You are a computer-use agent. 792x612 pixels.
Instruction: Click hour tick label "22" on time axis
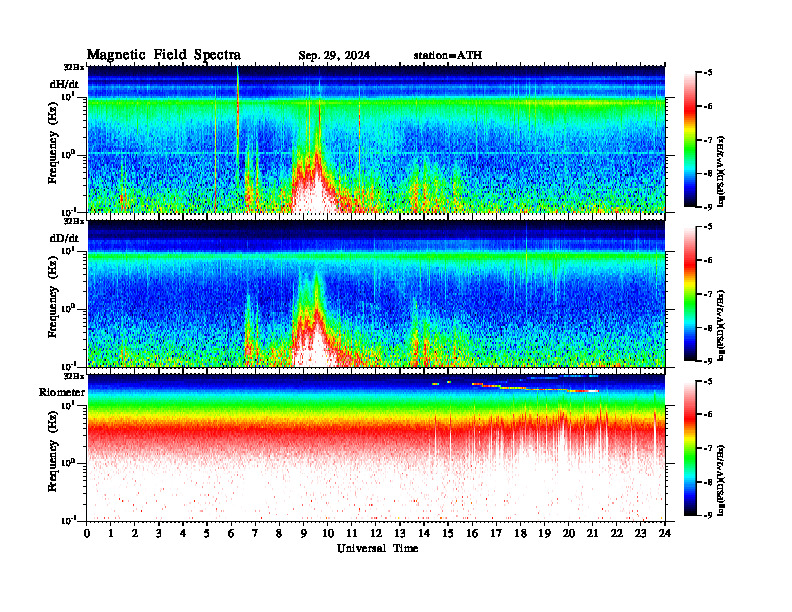(616, 533)
